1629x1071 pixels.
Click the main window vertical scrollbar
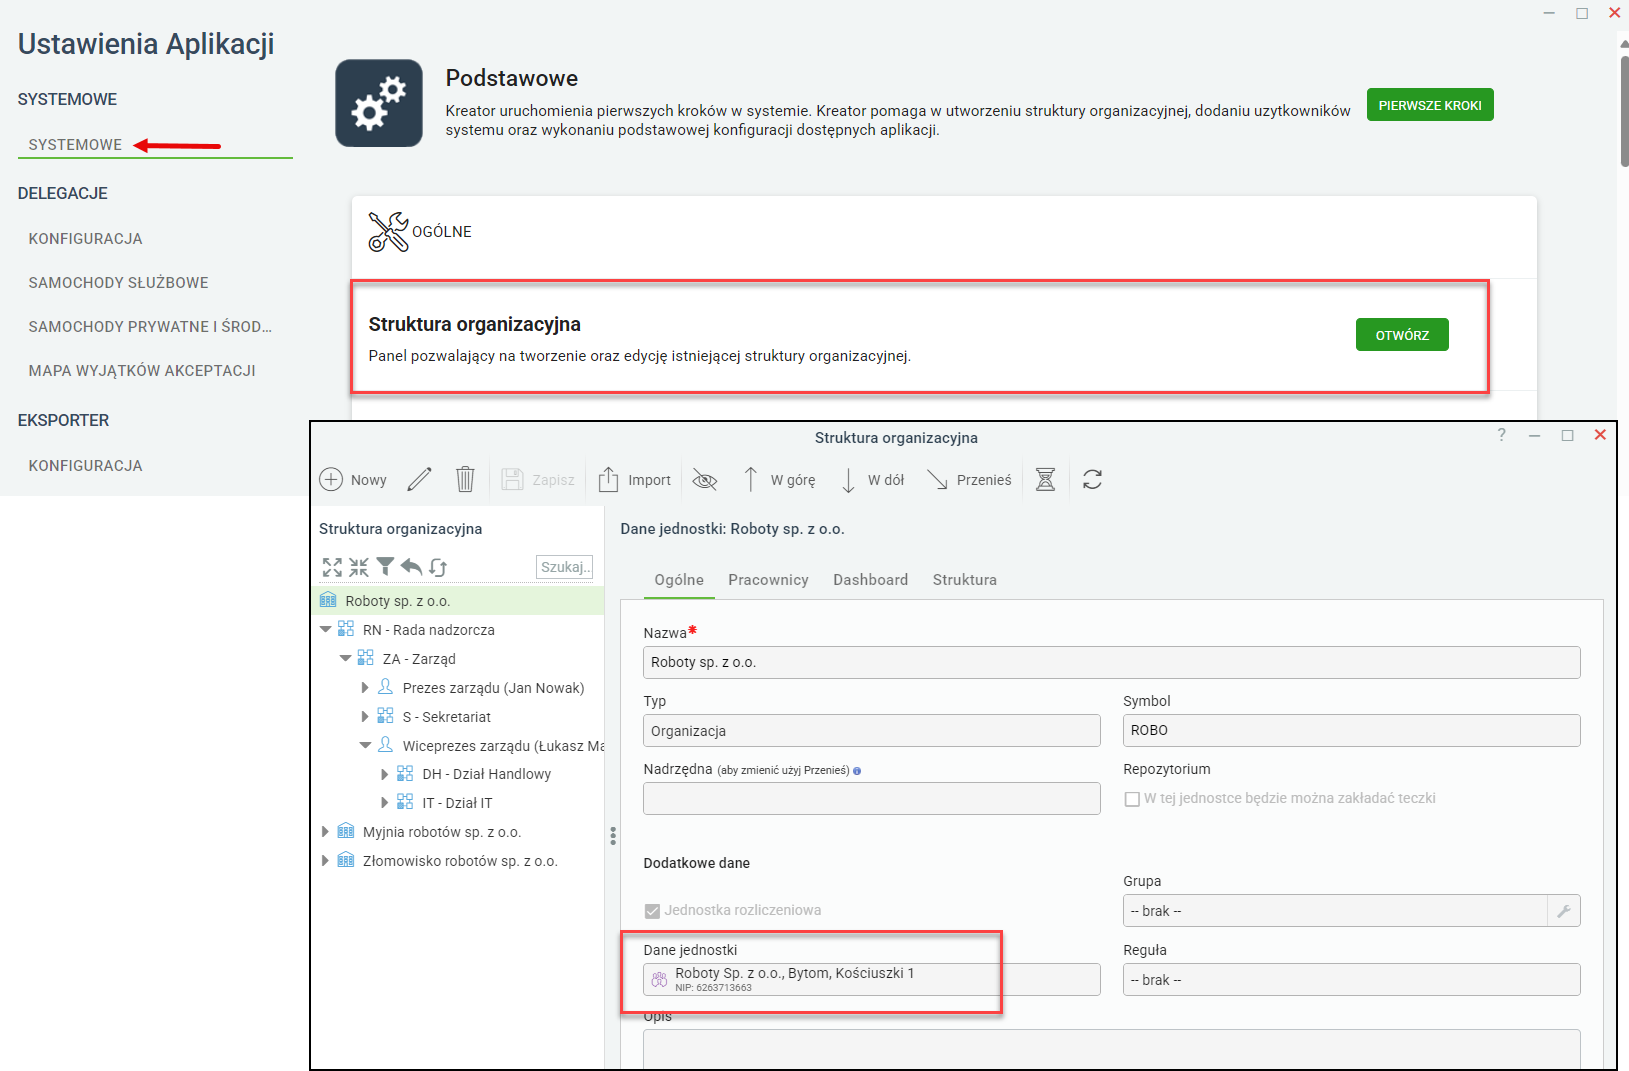1624,110
